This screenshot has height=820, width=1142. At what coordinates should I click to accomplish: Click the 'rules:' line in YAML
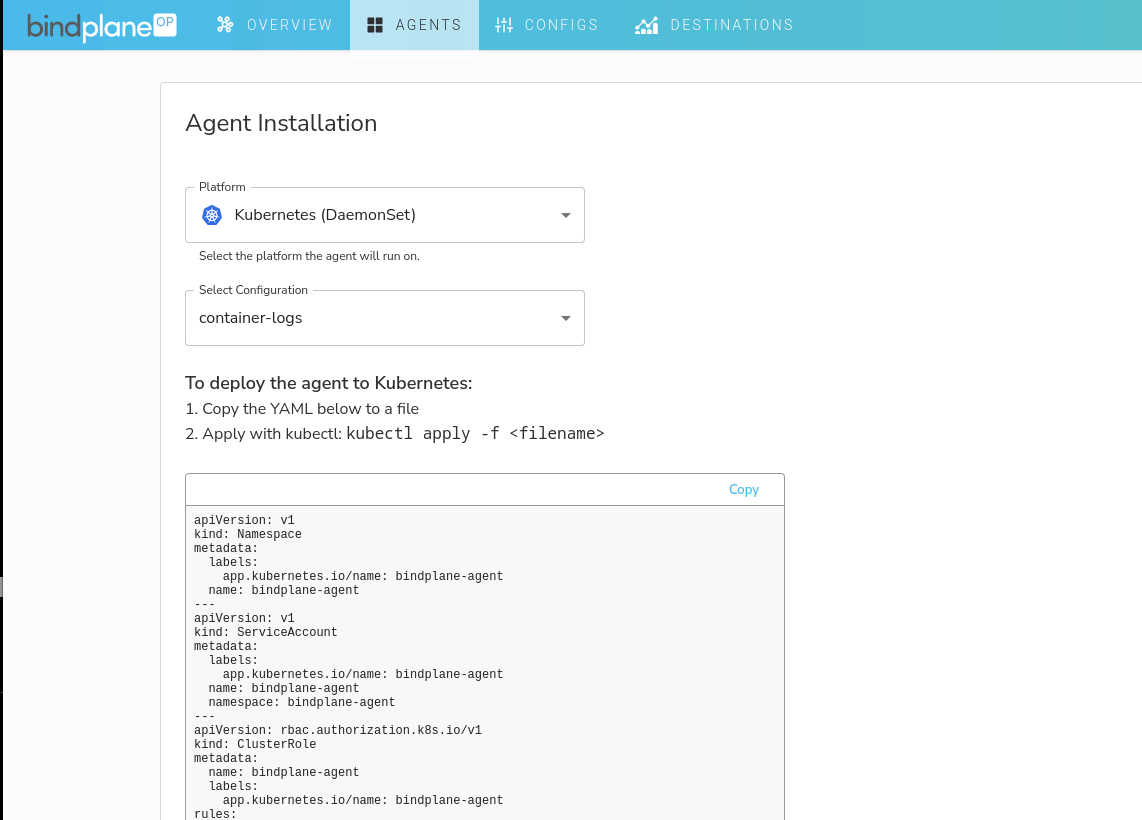click(x=216, y=813)
